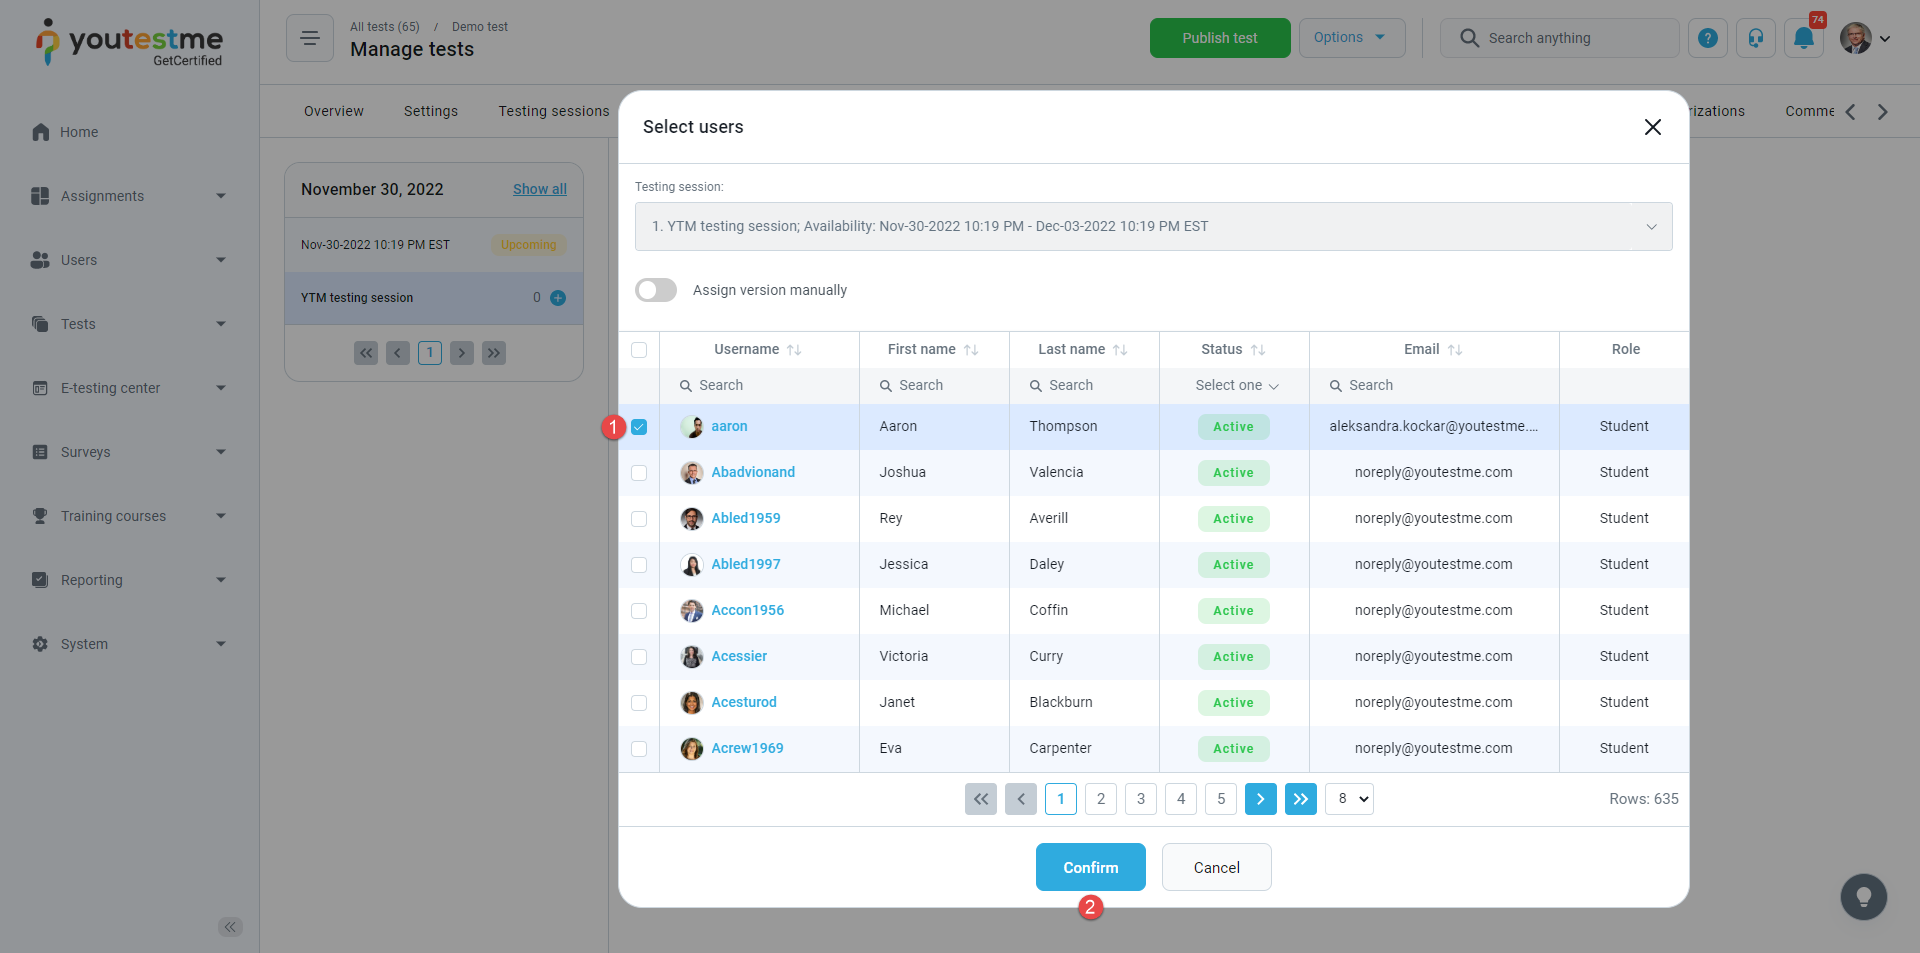Click the Tests sidebar icon
Image resolution: width=1920 pixels, height=953 pixels.
[40, 324]
